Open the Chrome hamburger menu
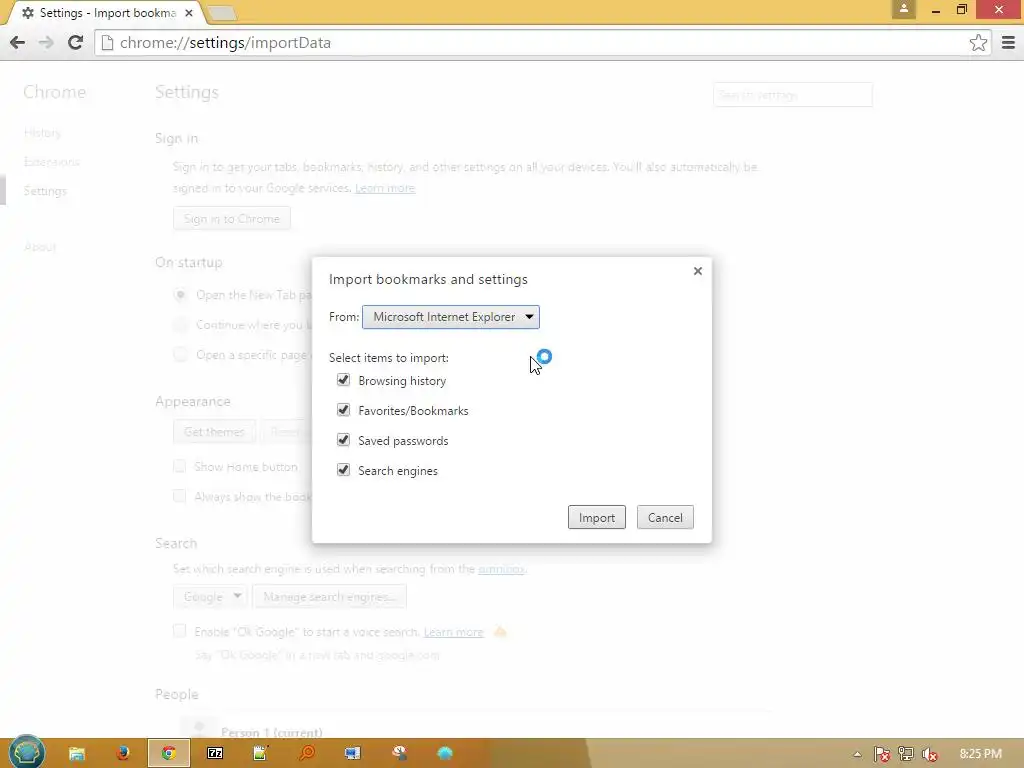1024x768 pixels. pos(1008,43)
